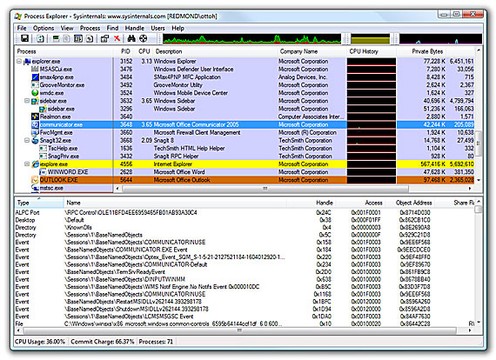Image resolution: width=496 pixels, height=360 pixels.
Task: Collapse the iexplore.exe tree node
Action: 27,164
